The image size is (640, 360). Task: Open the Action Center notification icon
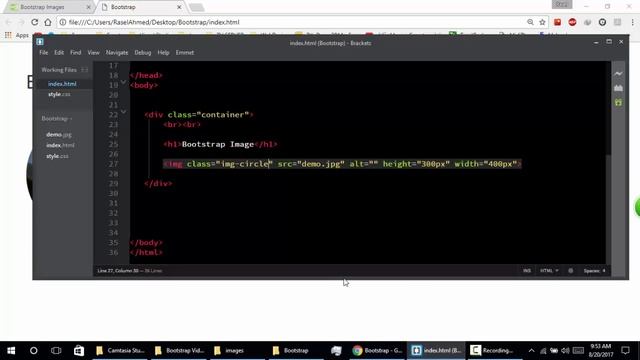tap(625, 351)
